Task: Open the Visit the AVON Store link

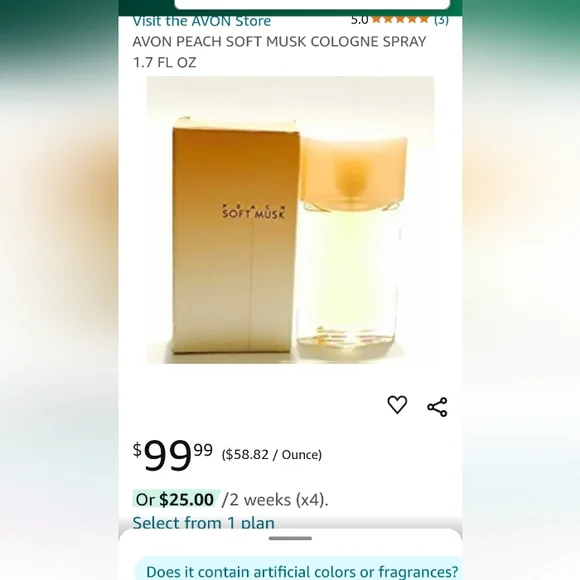Action: [x=202, y=21]
